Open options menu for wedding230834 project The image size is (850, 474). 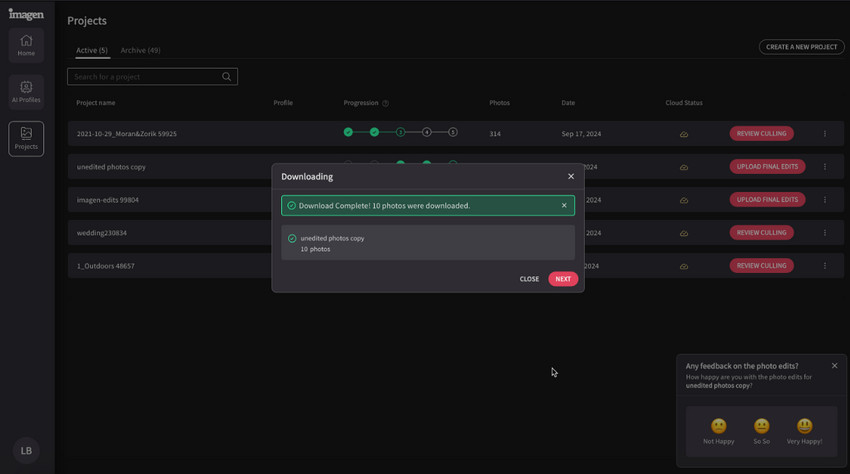pos(825,233)
